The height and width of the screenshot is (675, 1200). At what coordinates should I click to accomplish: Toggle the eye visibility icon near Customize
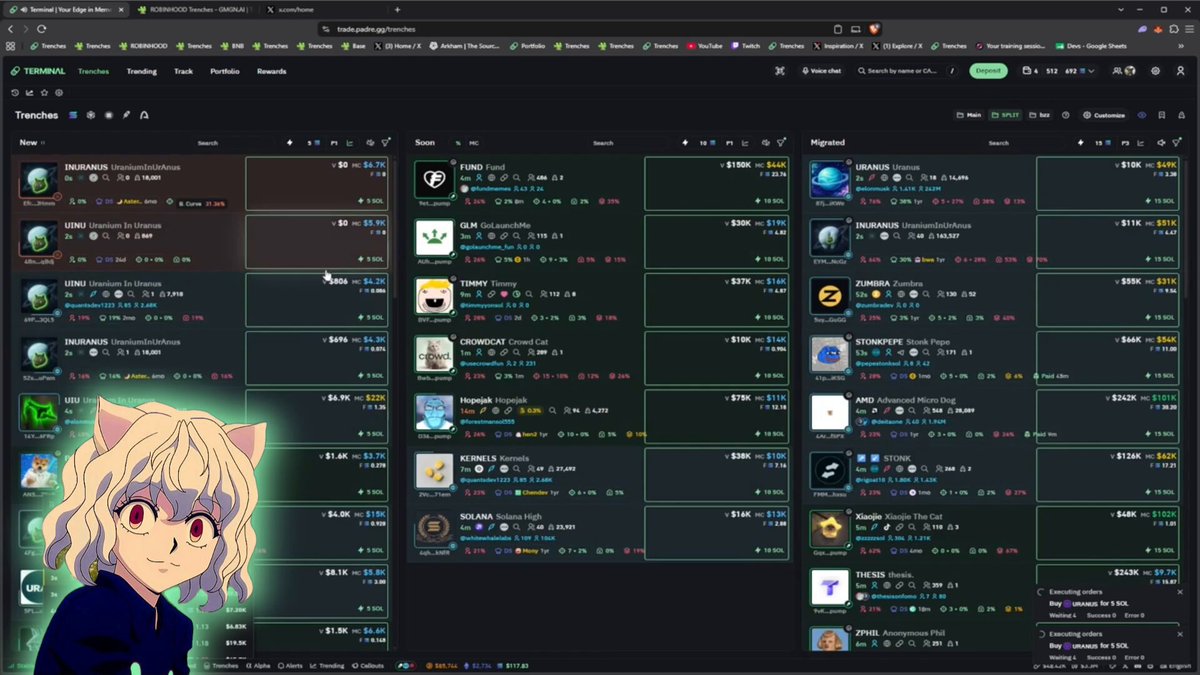tap(1142, 115)
